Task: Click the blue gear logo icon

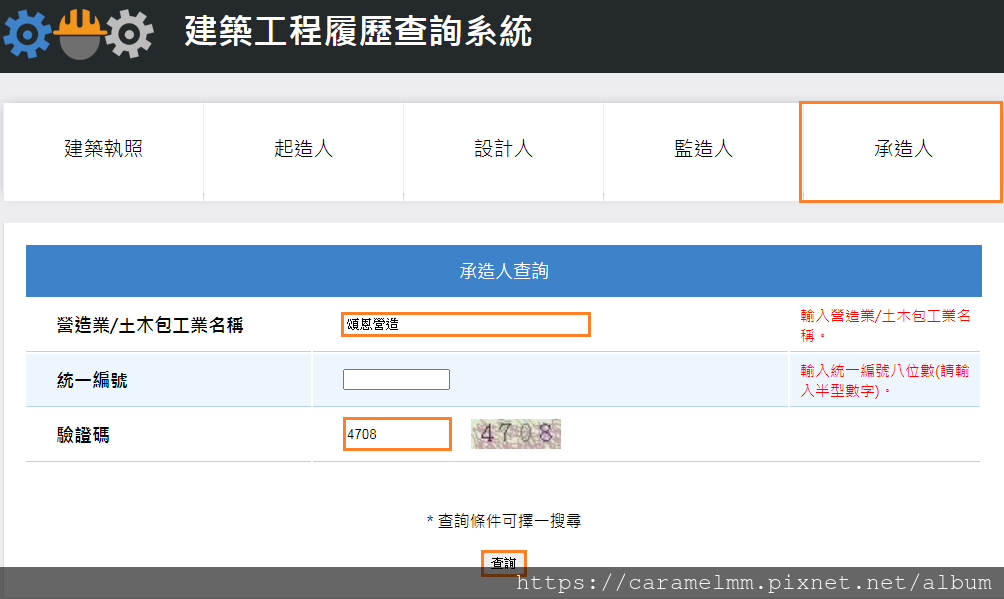Action: 27,34
